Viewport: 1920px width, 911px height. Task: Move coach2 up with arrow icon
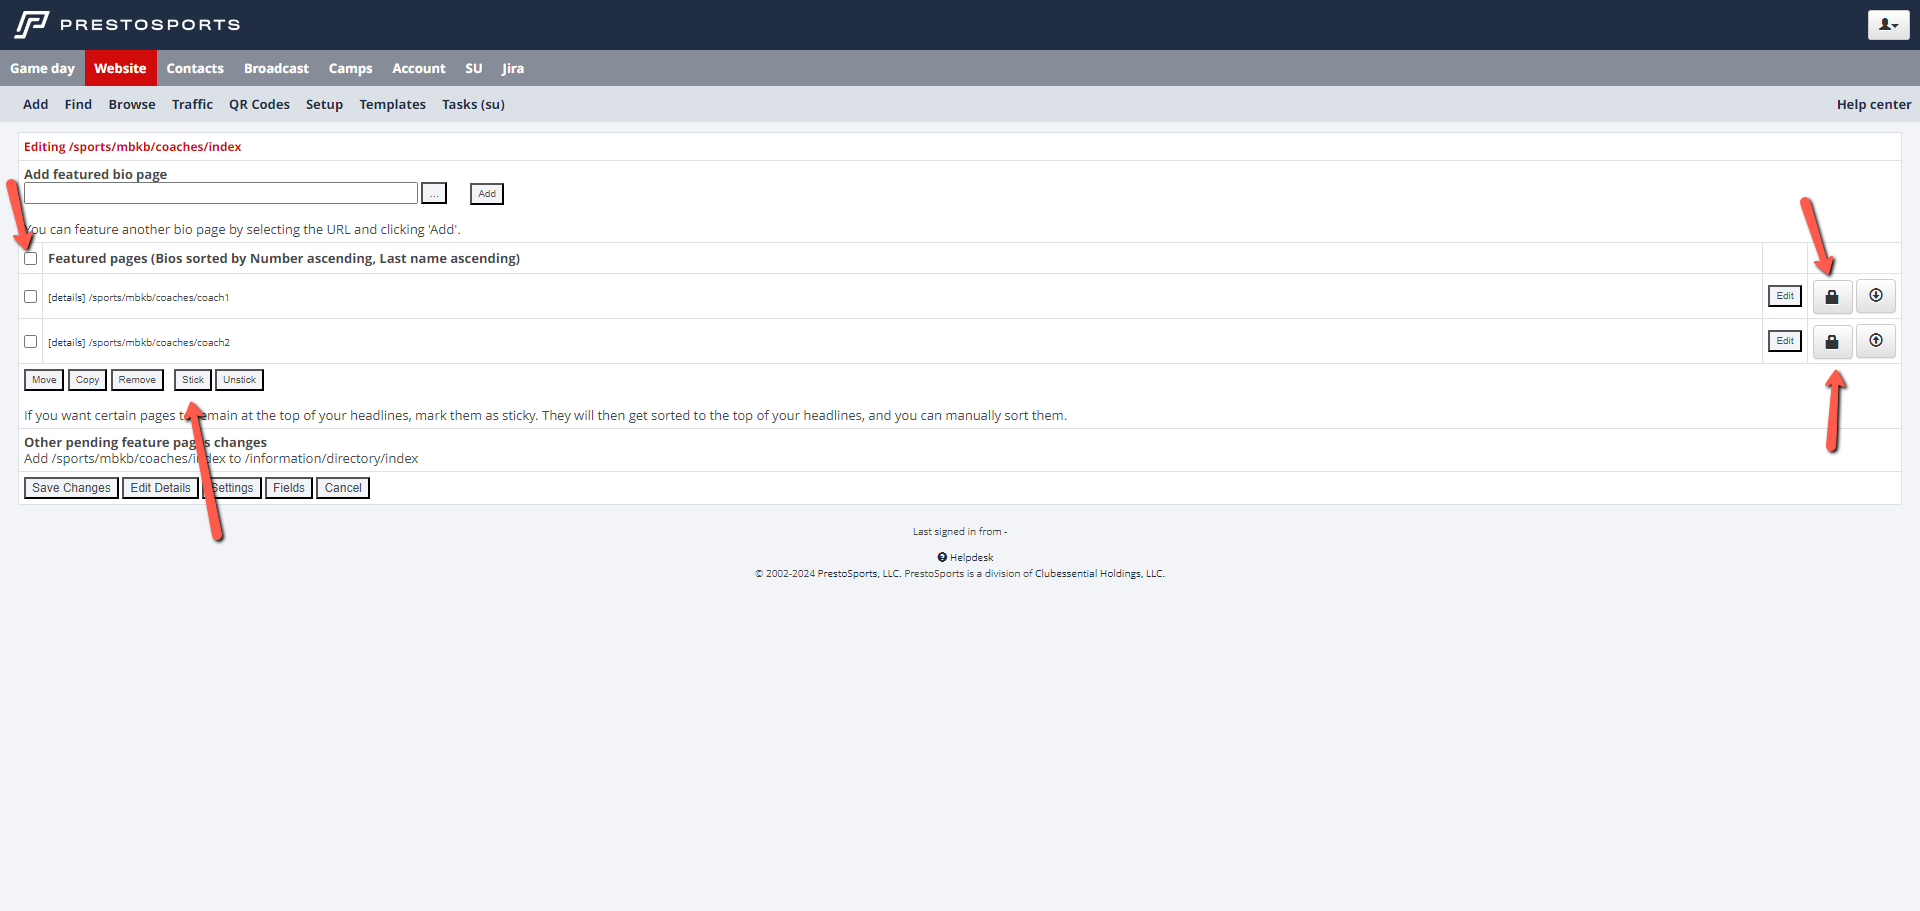pyautogui.click(x=1875, y=341)
